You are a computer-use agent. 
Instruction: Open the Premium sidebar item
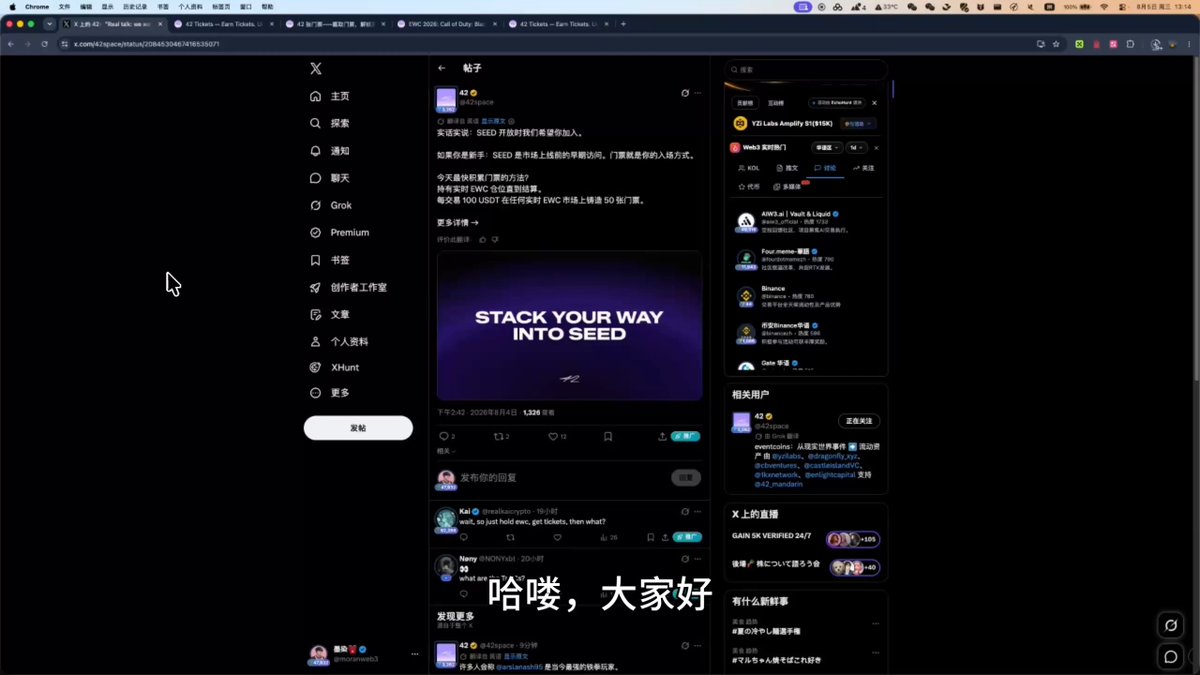click(x=340, y=232)
